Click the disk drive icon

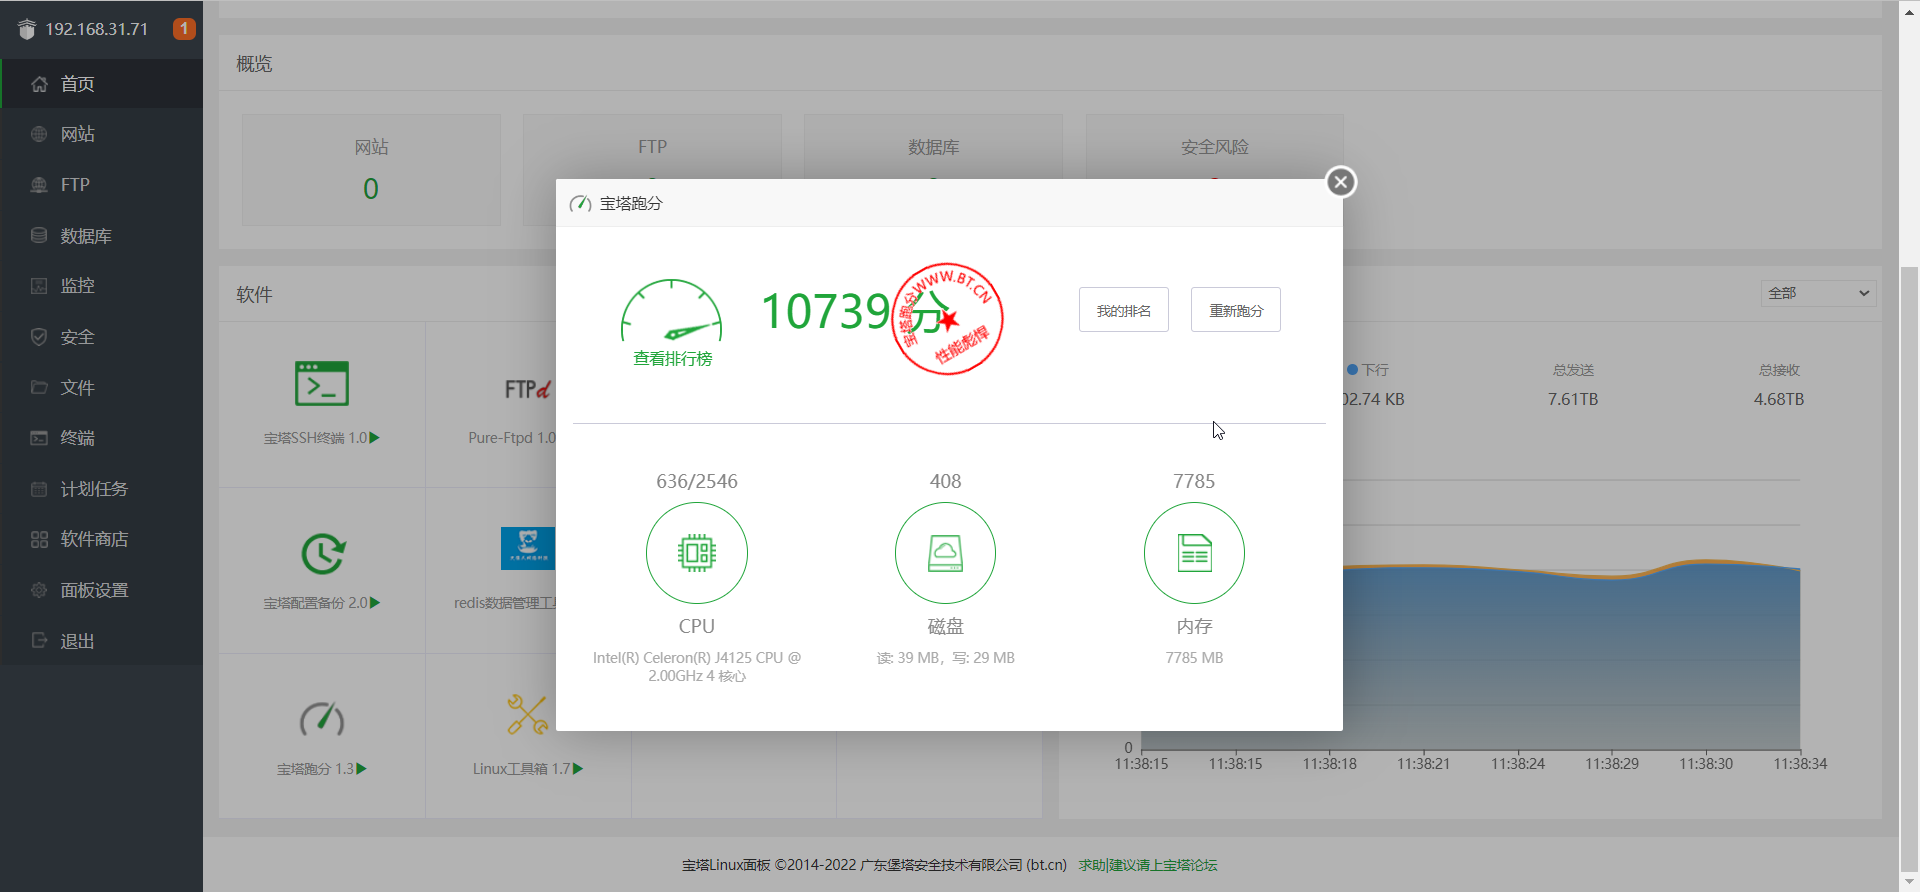point(945,553)
